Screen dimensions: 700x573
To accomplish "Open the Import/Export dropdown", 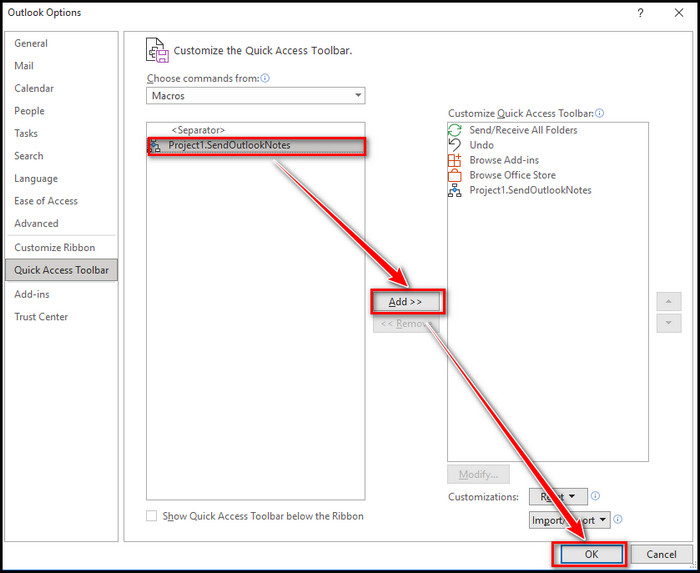I will point(569,520).
